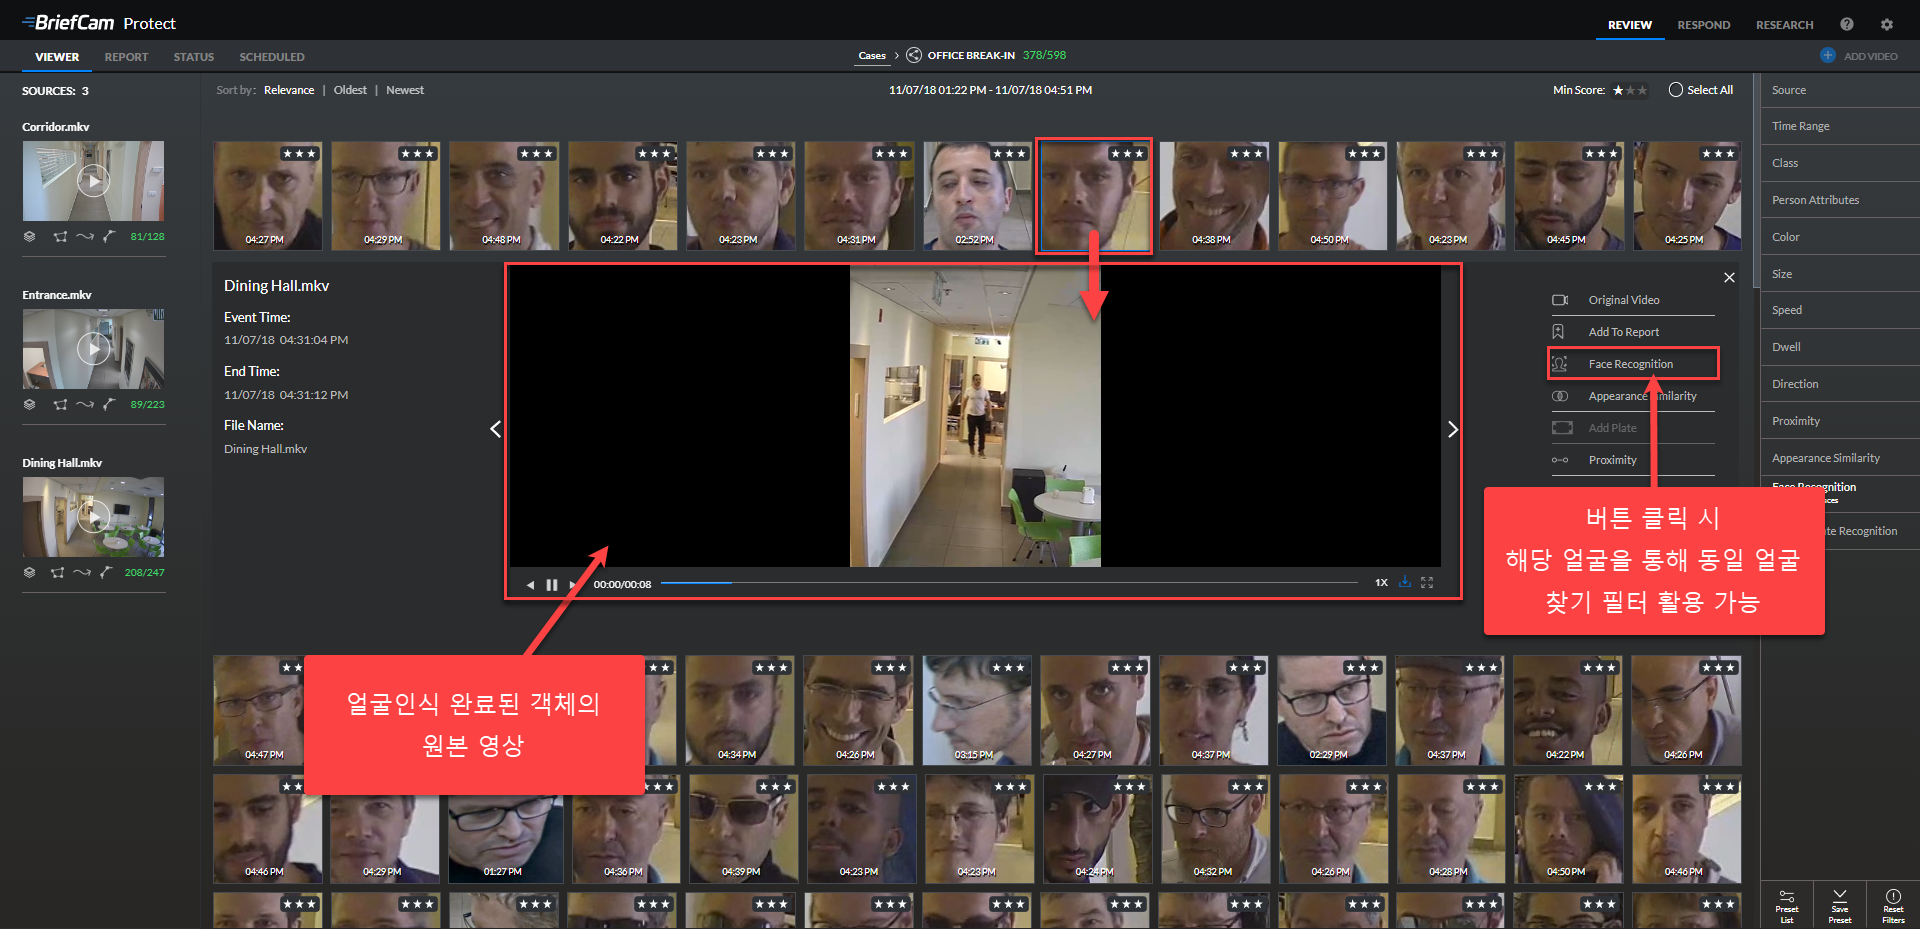The height and width of the screenshot is (929, 1920).
Task: Open Original Video camera icon
Action: pos(1559,300)
